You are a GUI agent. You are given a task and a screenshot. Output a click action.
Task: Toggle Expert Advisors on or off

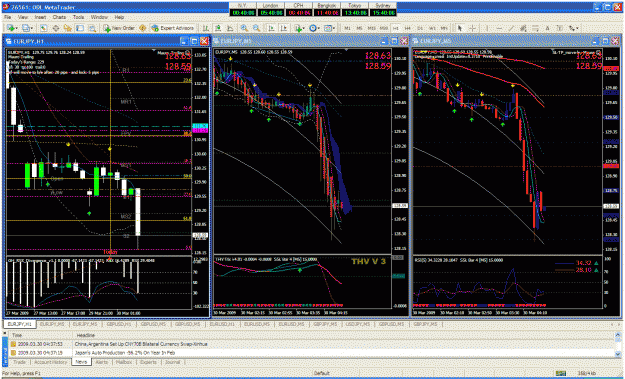(x=172, y=28)
